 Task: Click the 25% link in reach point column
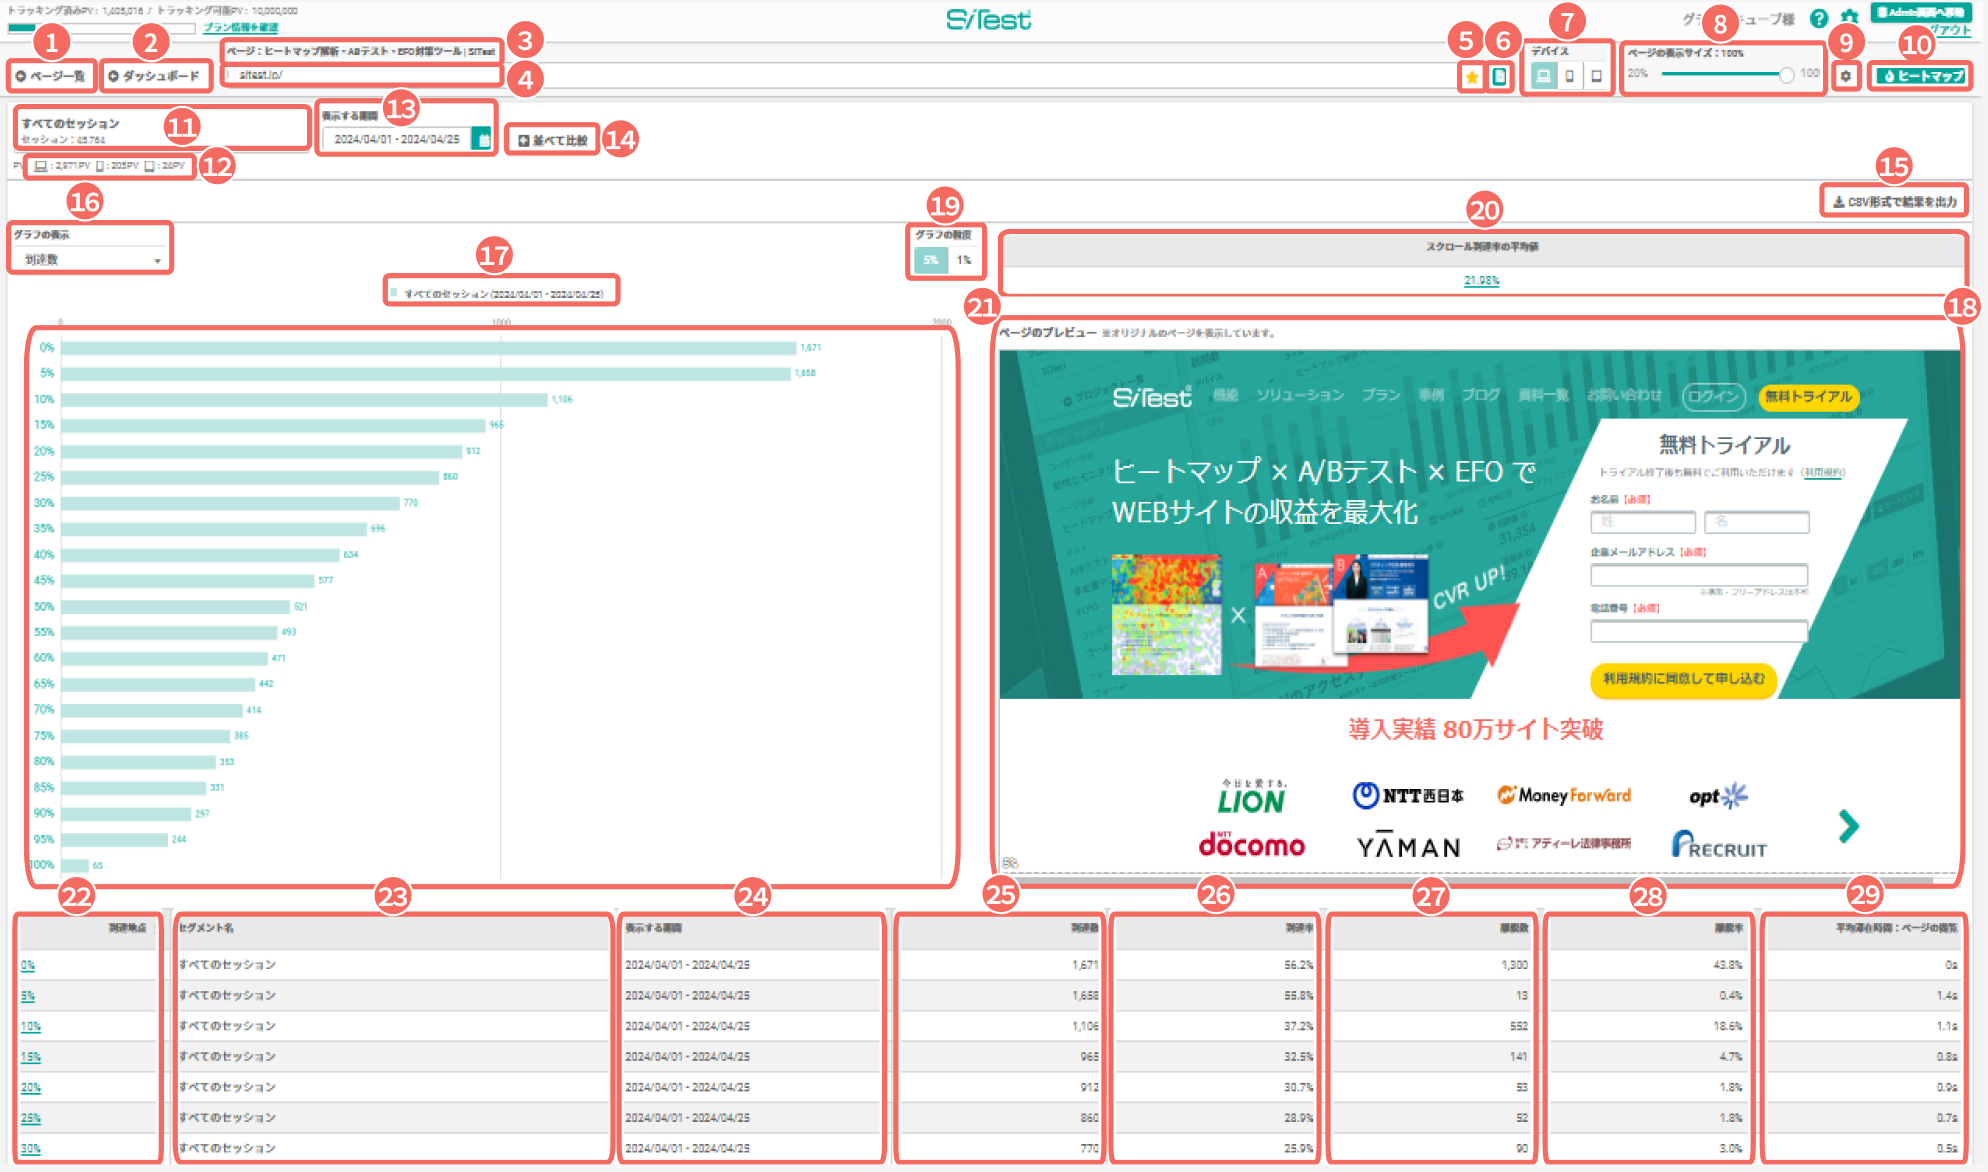30,1118
